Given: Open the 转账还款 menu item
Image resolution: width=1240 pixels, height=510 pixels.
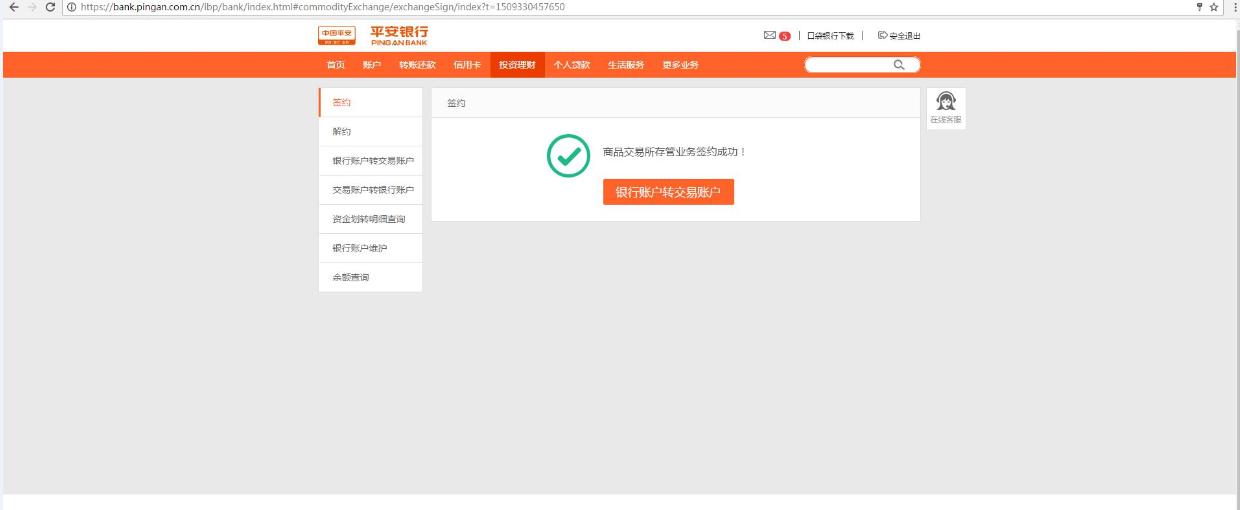Looking at the screenshot, I should click(x=417, y=65).
